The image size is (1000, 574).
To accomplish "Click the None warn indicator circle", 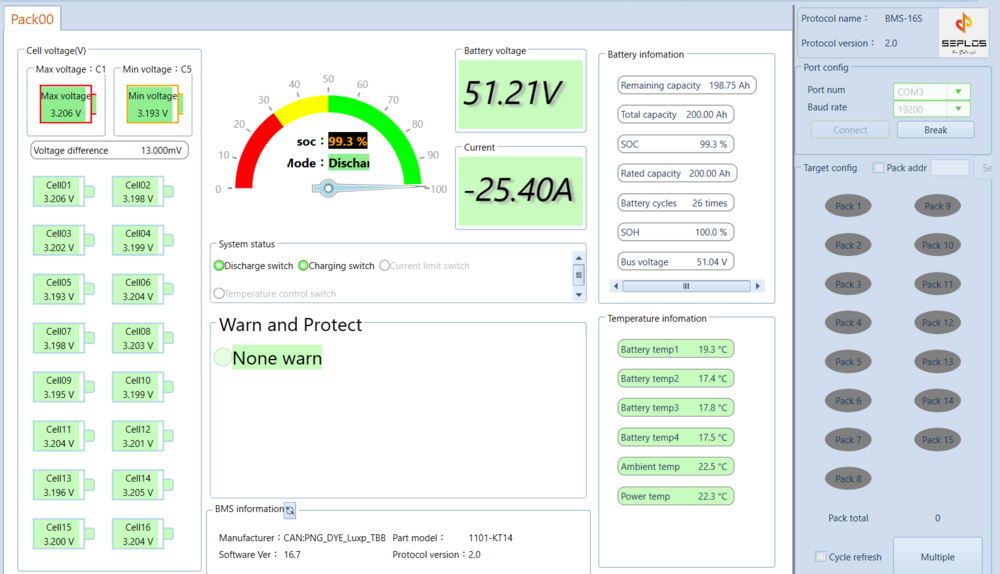I will (x=223, y=357).
